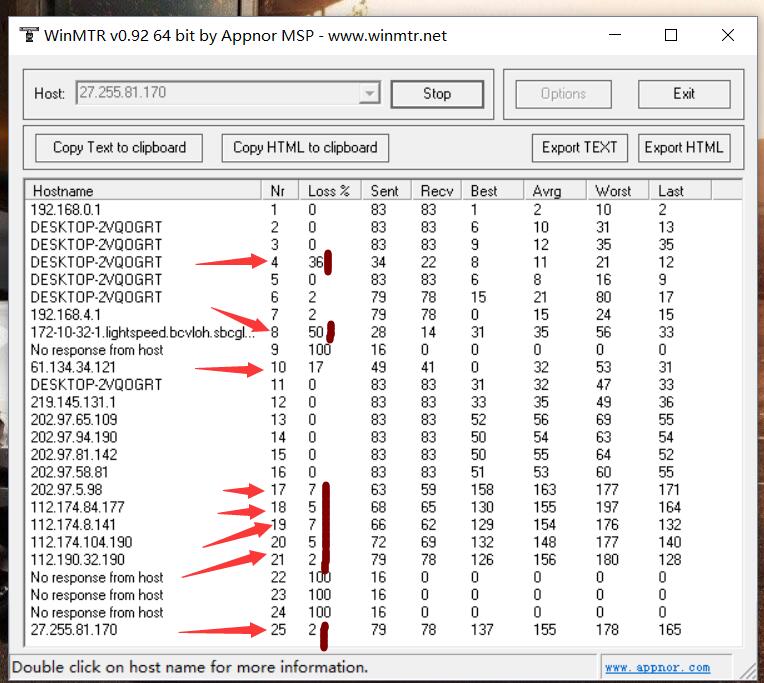The height and width of the screenshot is (683, 764).
Task: Click the Host: label
Action: click(49, 94)
